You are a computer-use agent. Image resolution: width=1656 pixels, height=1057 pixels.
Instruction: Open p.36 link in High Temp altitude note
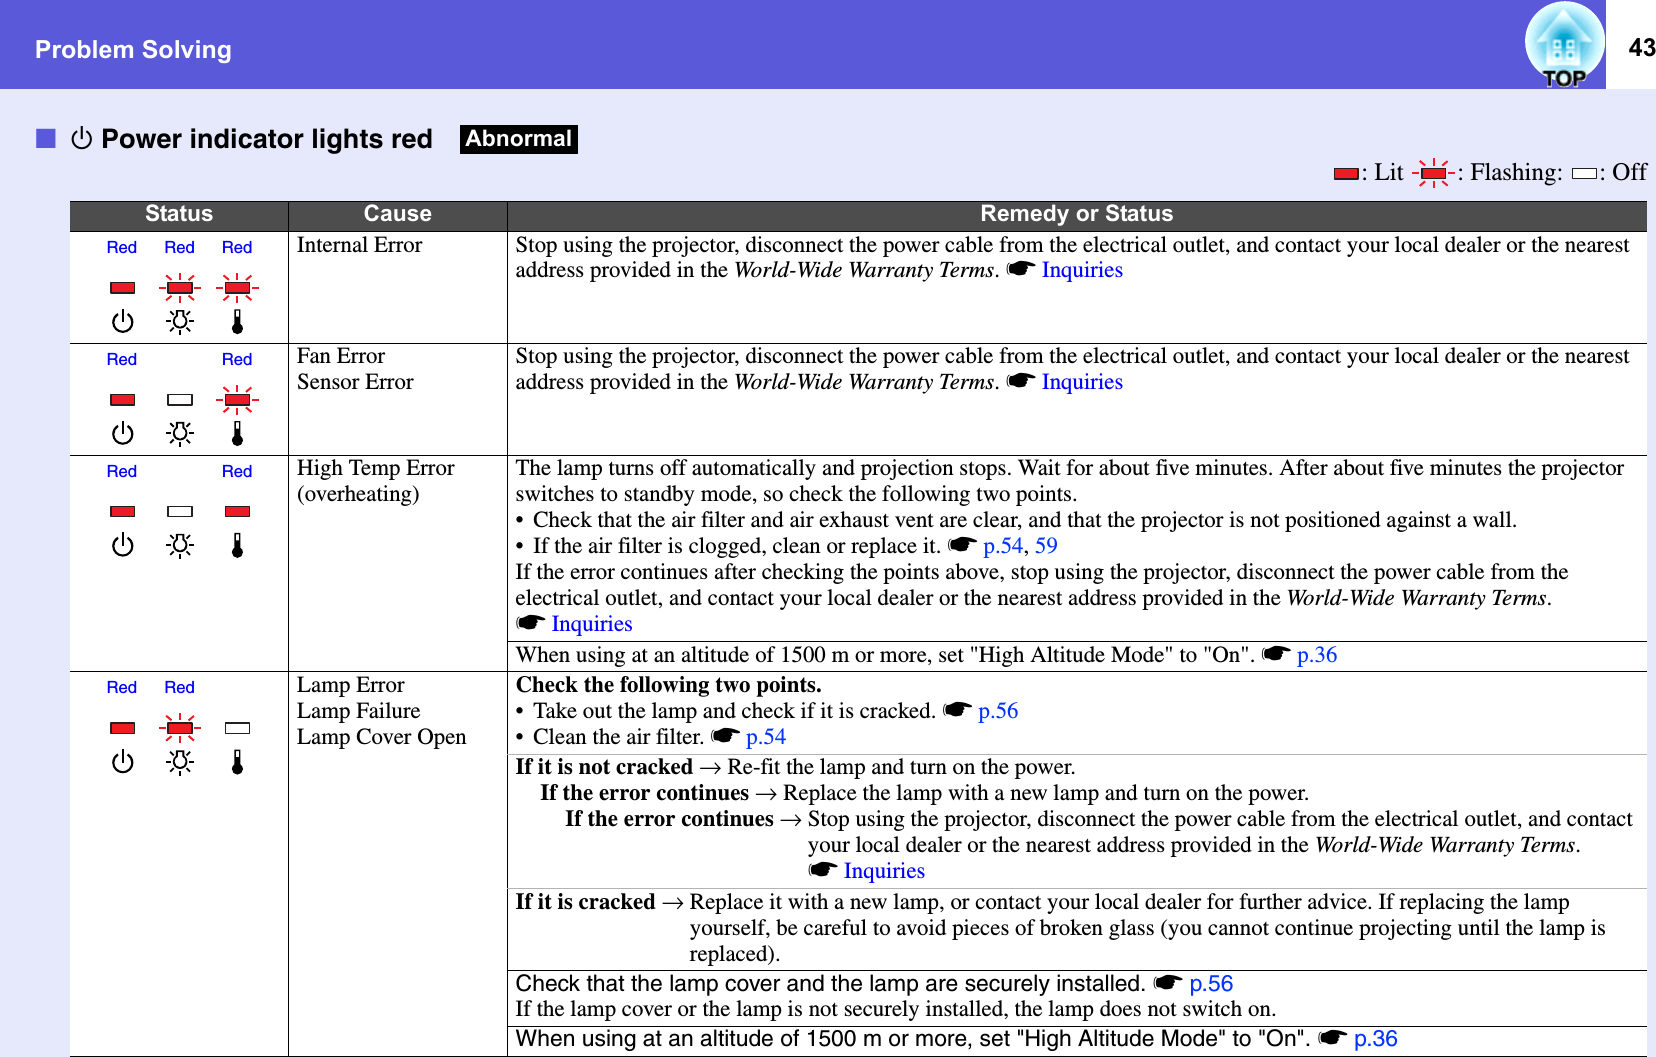pos(1317,655)
